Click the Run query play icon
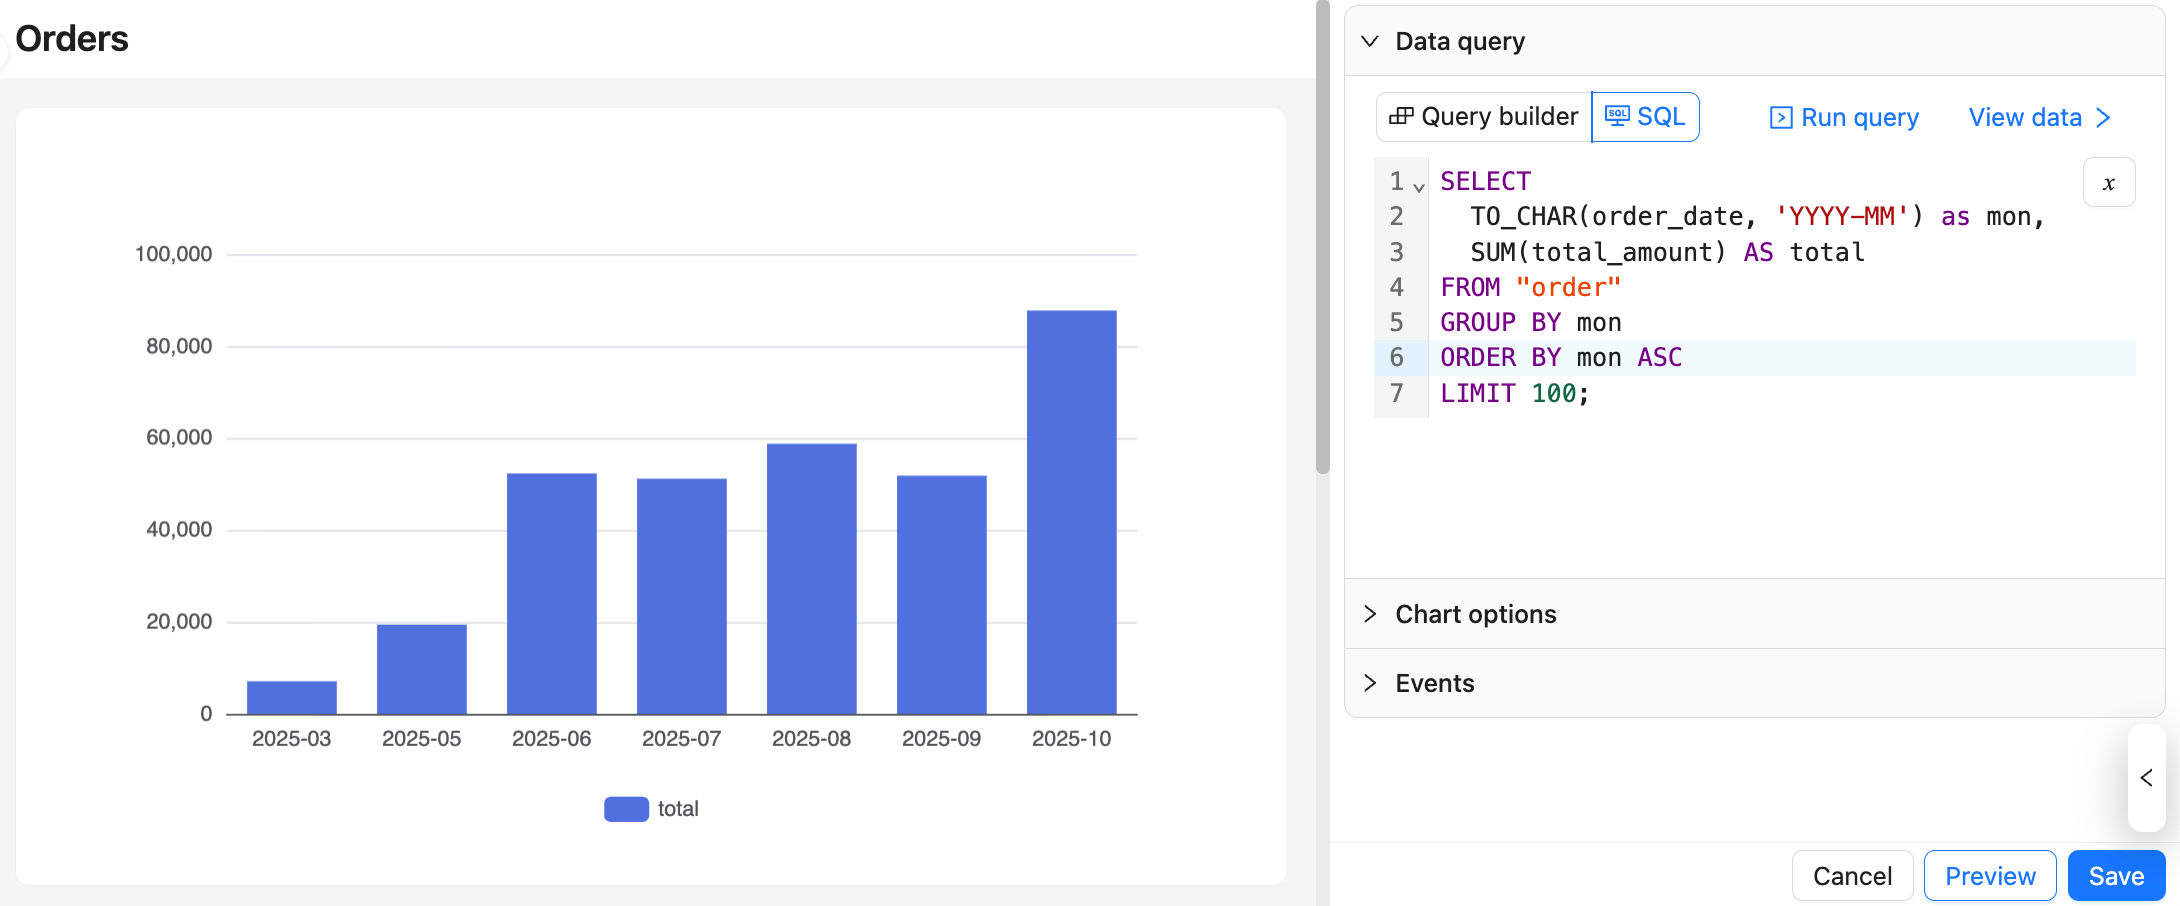 pos(1780,118)
